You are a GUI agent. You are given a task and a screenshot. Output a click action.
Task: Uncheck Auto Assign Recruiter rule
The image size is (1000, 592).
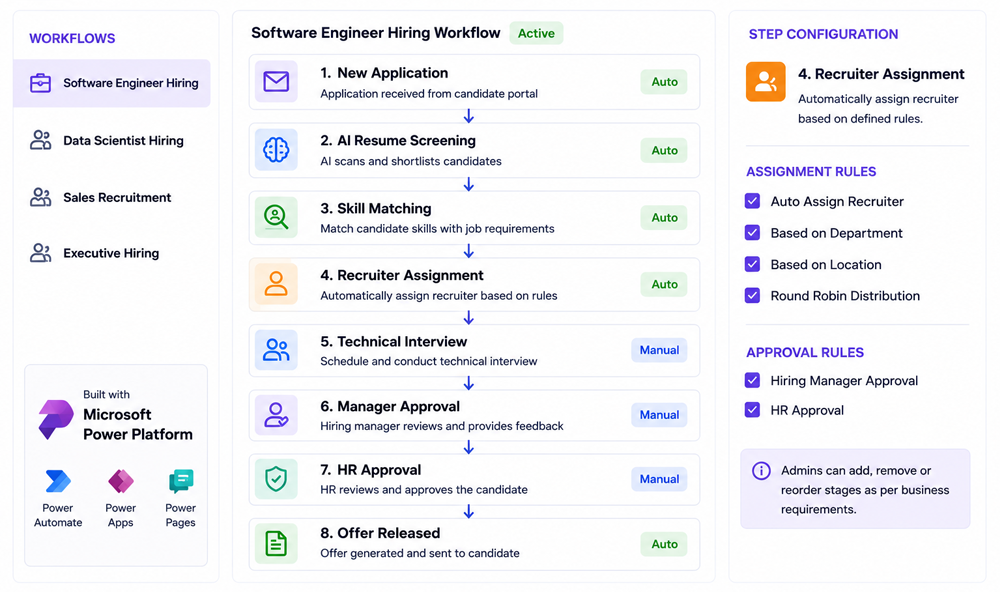pyautogui.click(x=753, y=201)
